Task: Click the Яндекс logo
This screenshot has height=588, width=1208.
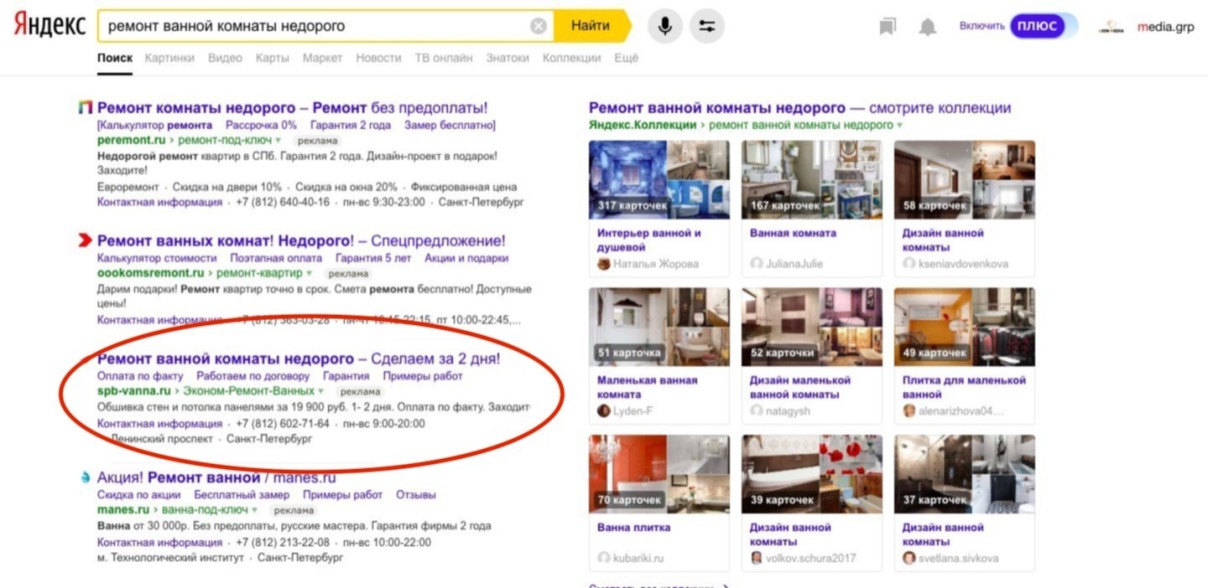Action: coord(49,26)
